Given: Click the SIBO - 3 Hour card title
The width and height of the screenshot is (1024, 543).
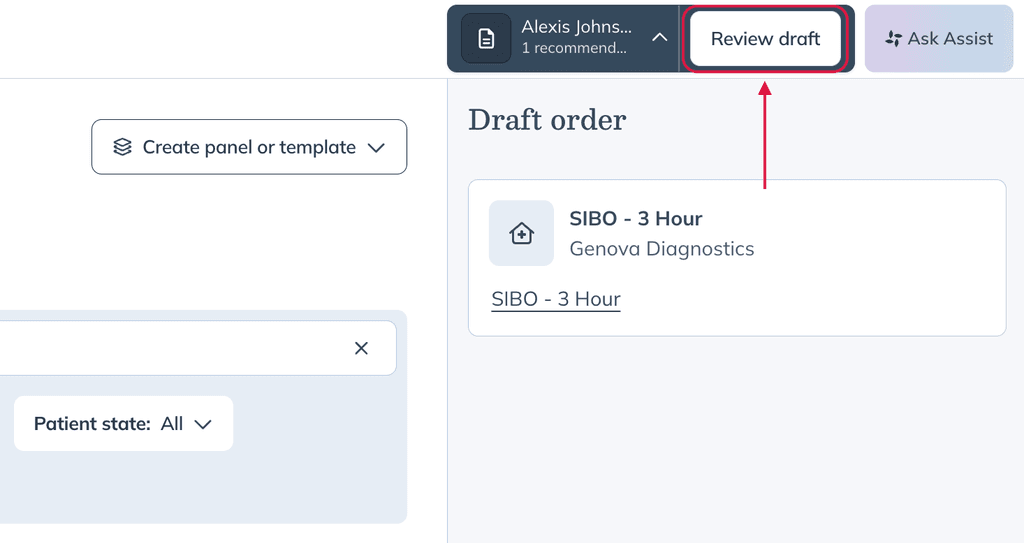Looking at the screenshot, I should pos(635,218).
